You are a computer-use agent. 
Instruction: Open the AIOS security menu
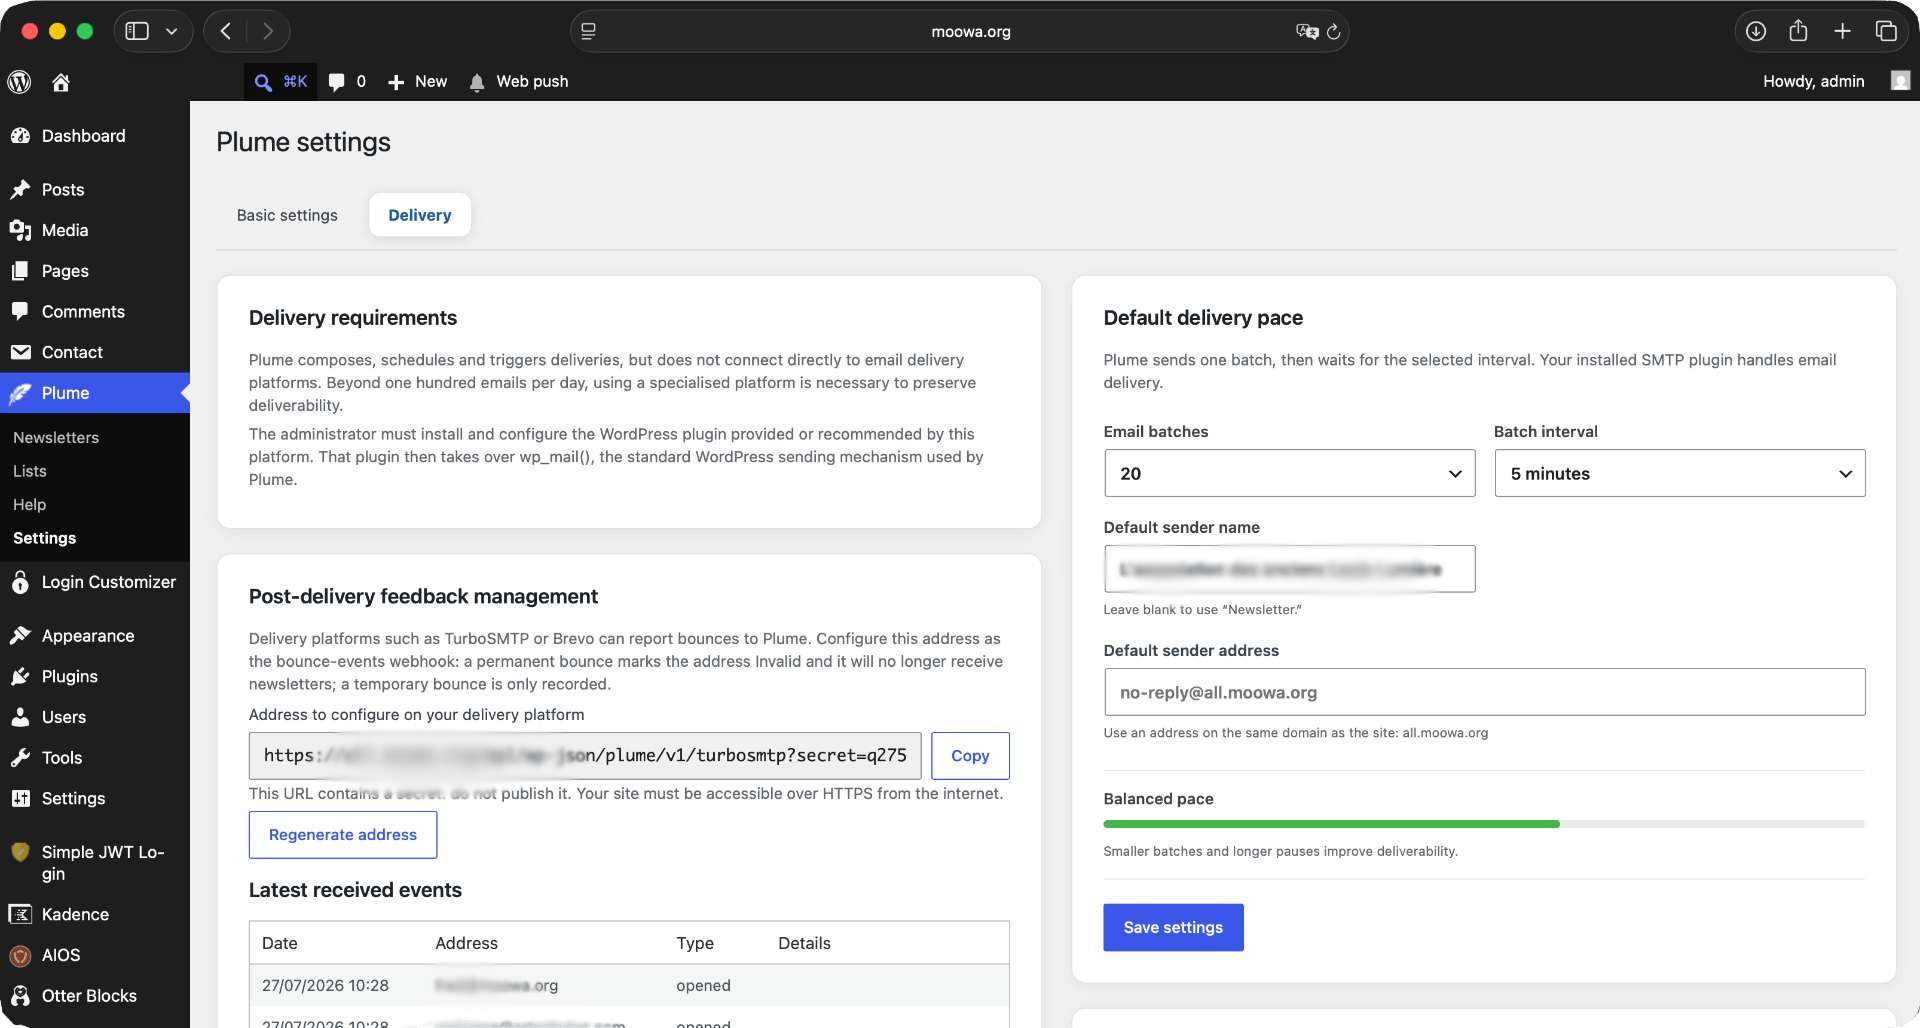tap(95, 956)
